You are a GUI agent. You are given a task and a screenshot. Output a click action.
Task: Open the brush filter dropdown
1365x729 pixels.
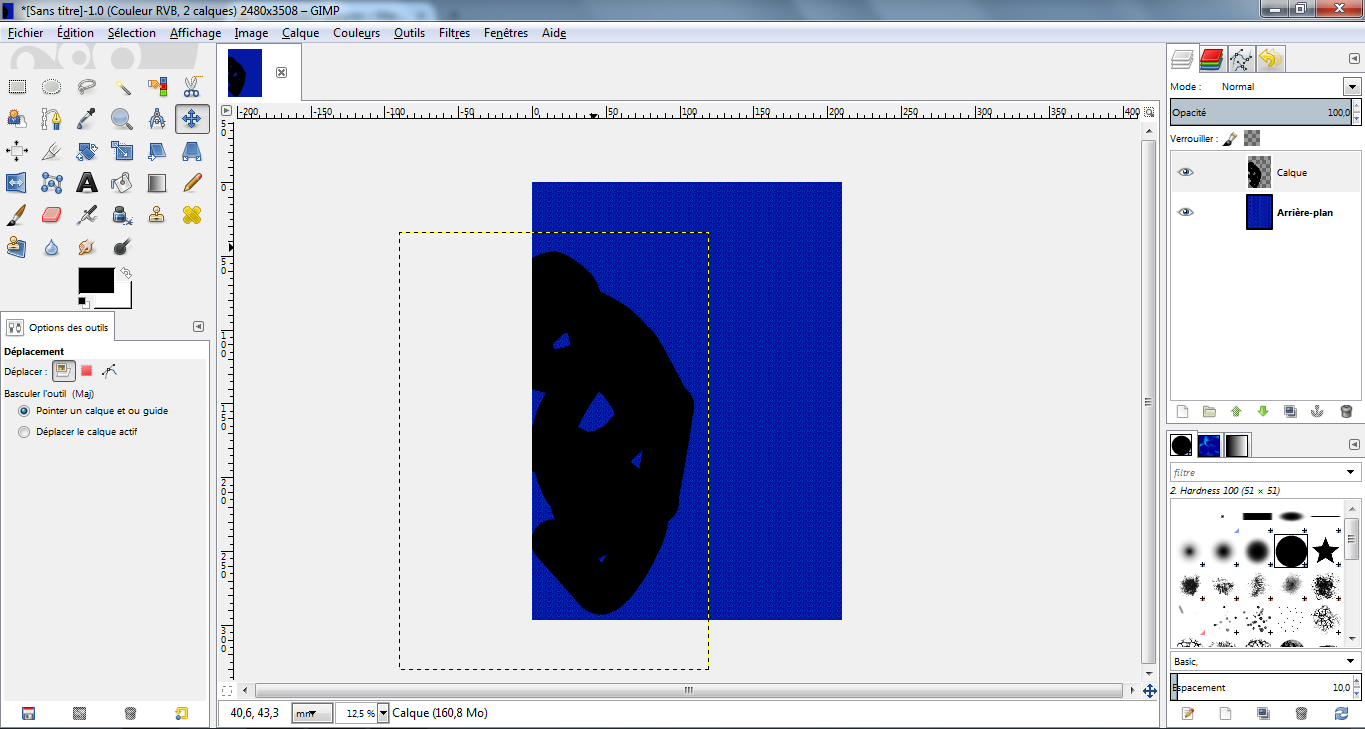pyautogui.click(x=1351, y=472)
